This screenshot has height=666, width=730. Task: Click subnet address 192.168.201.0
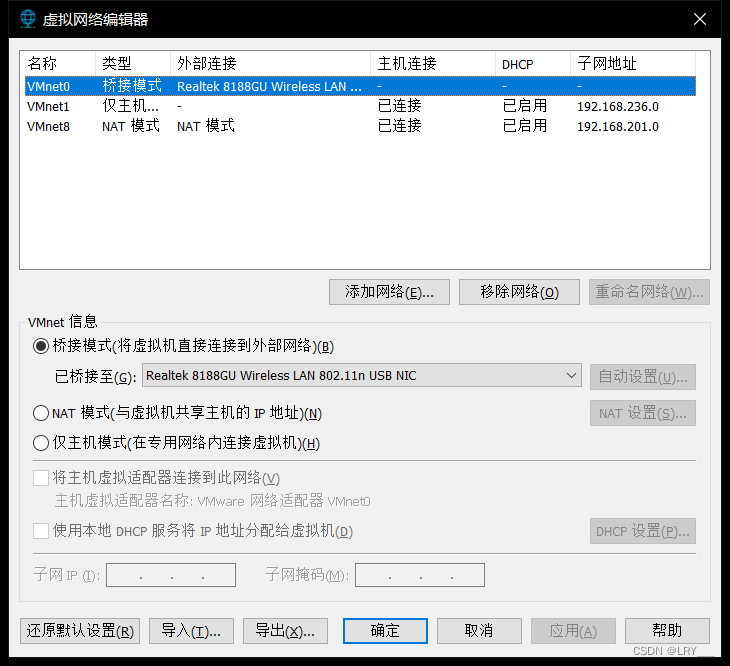618,127
